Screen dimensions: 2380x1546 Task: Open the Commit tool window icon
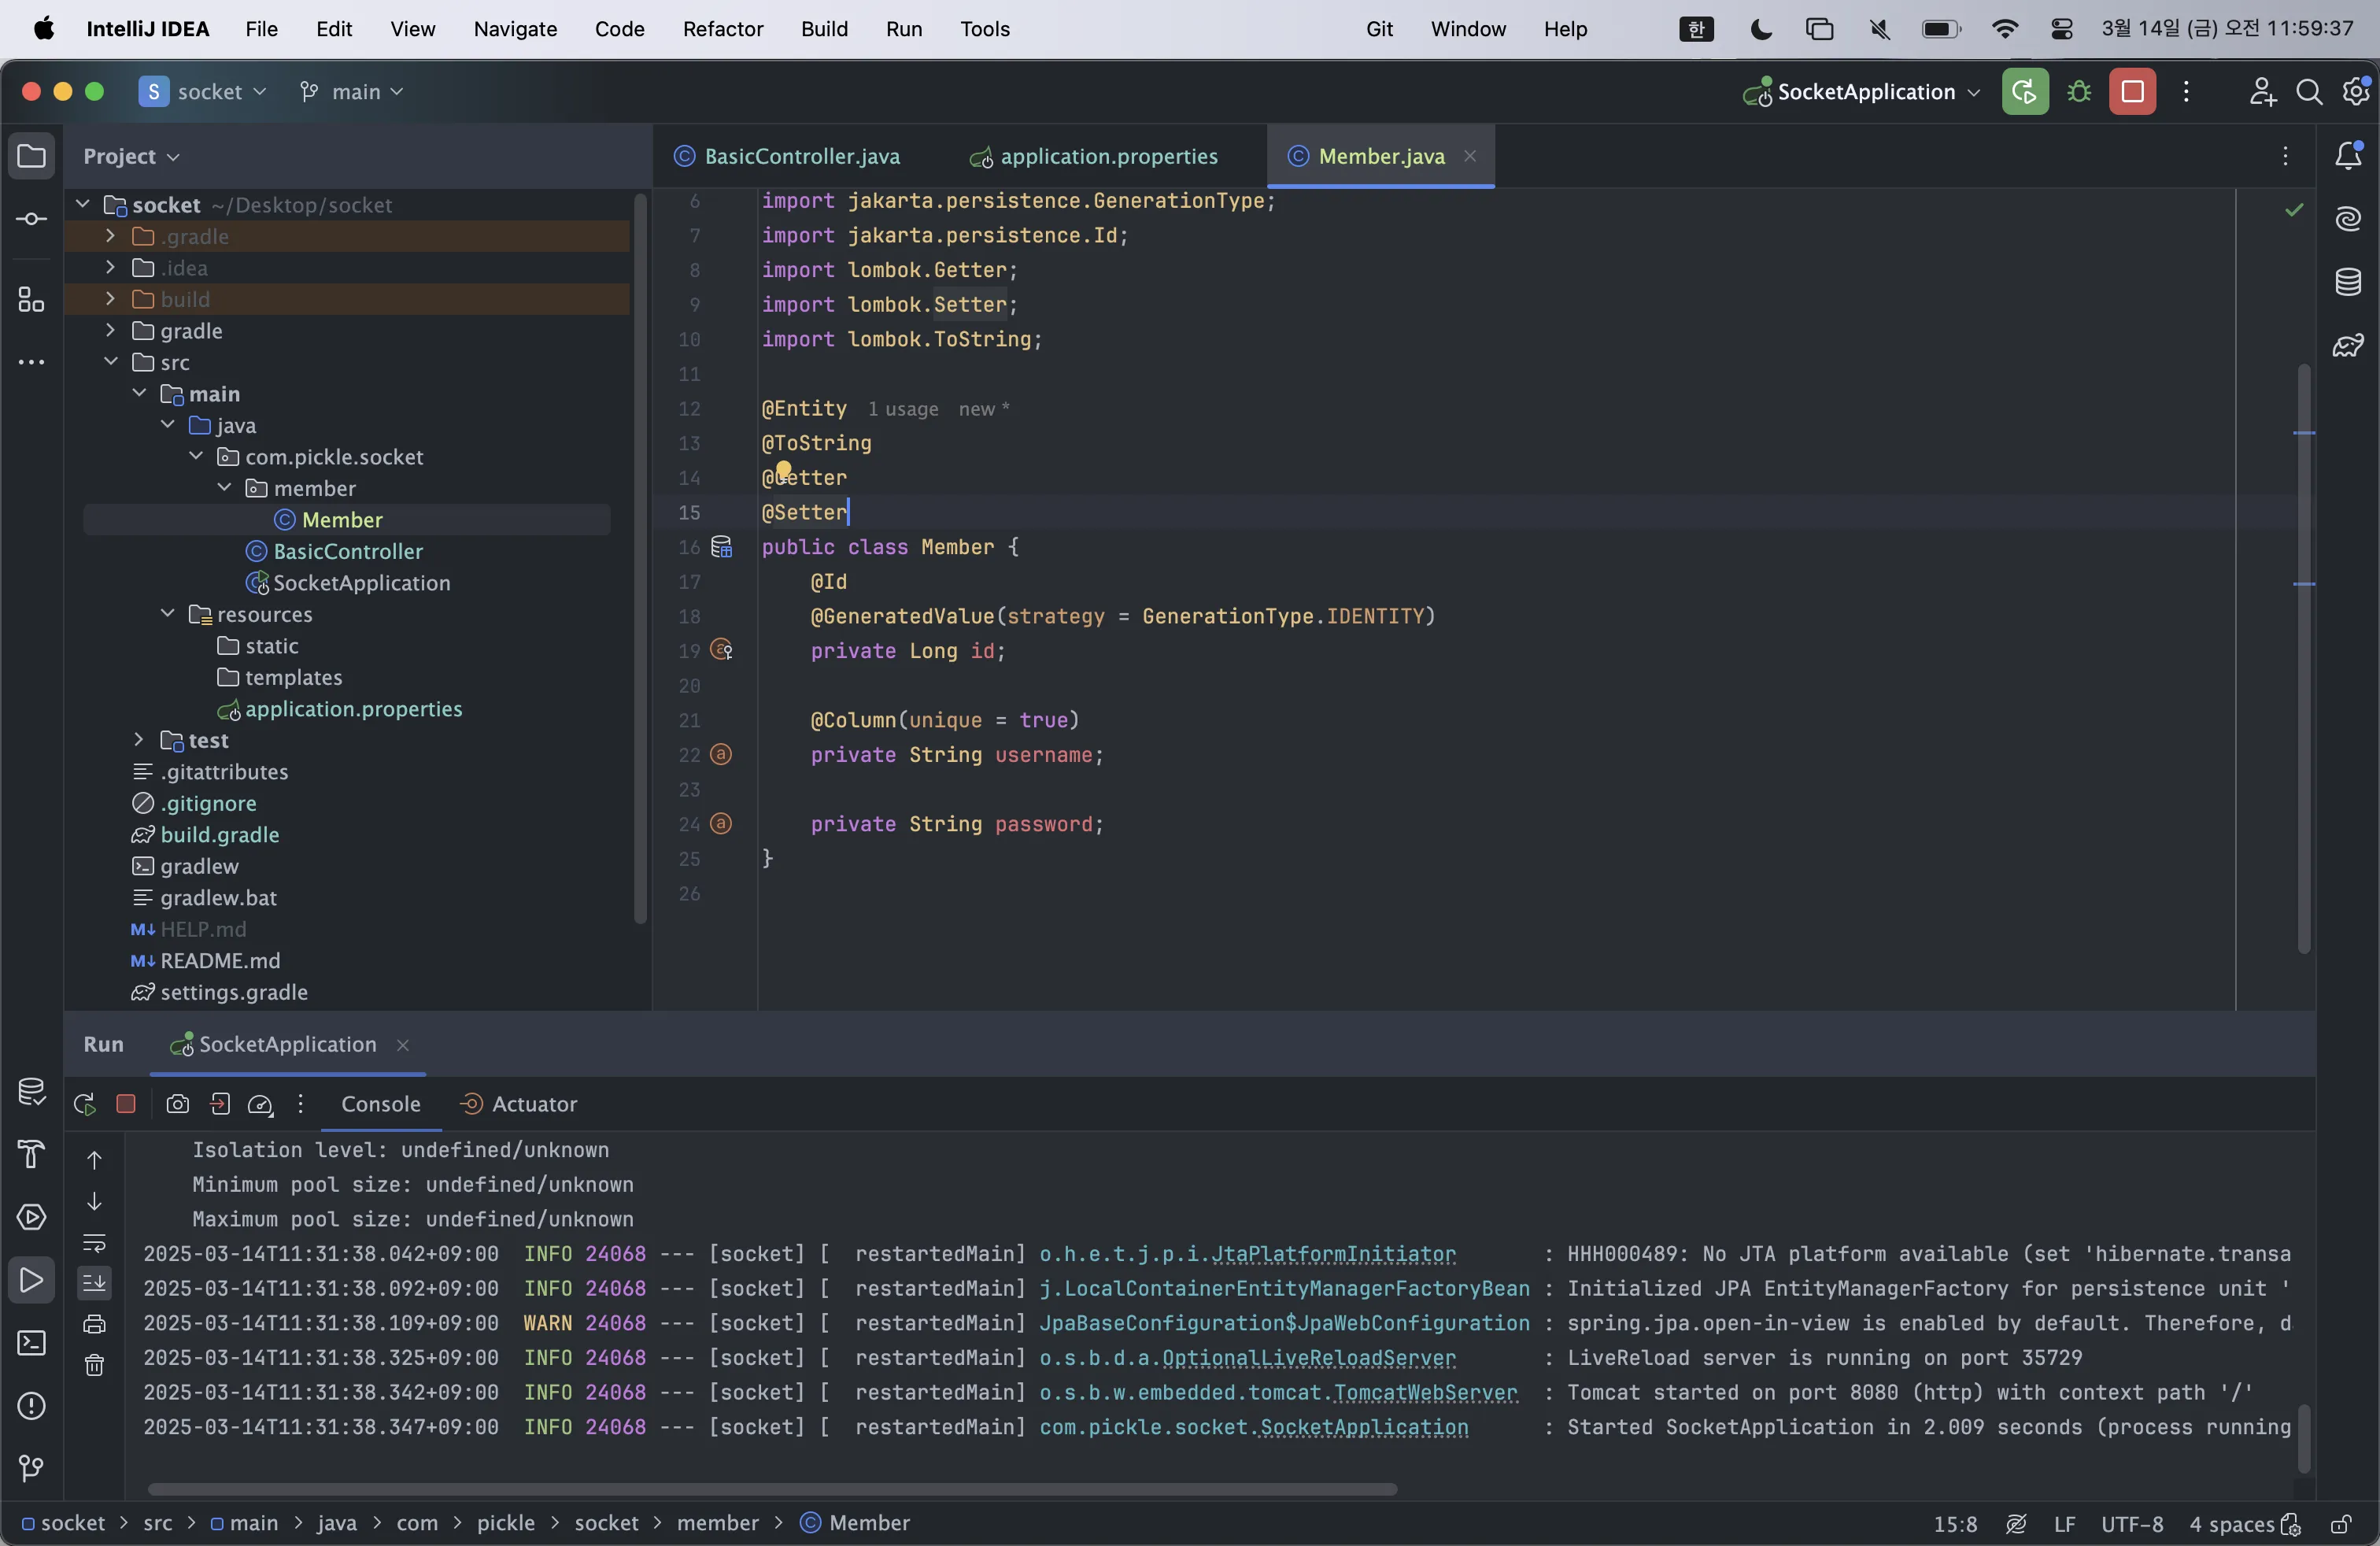[31, 219]
